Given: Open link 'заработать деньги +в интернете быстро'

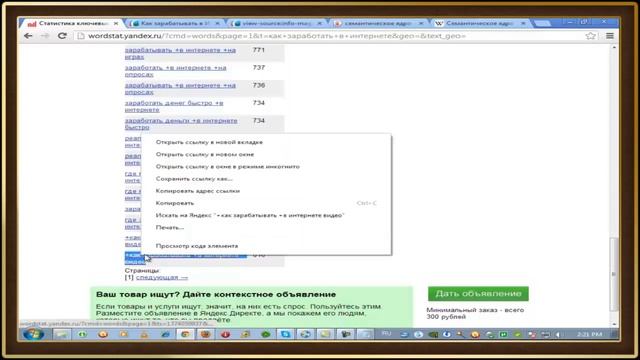Looking at the screenshot, I should [x=181, y=124].
